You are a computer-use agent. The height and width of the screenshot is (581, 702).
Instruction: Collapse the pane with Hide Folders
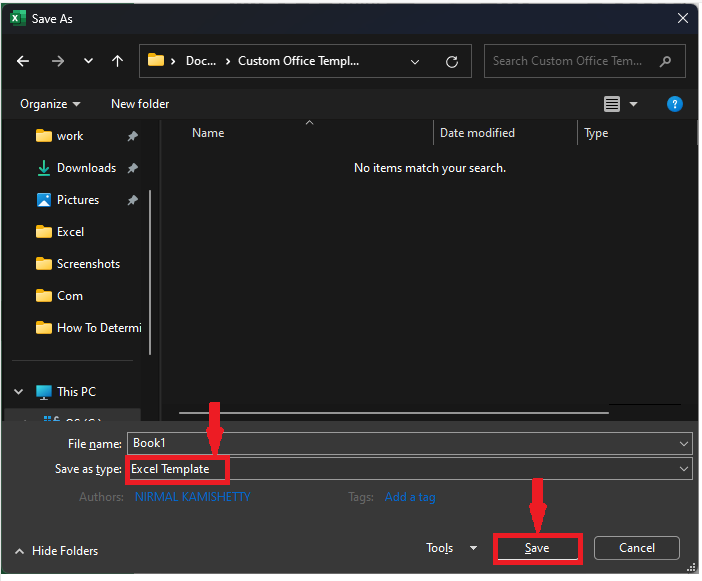57,551
